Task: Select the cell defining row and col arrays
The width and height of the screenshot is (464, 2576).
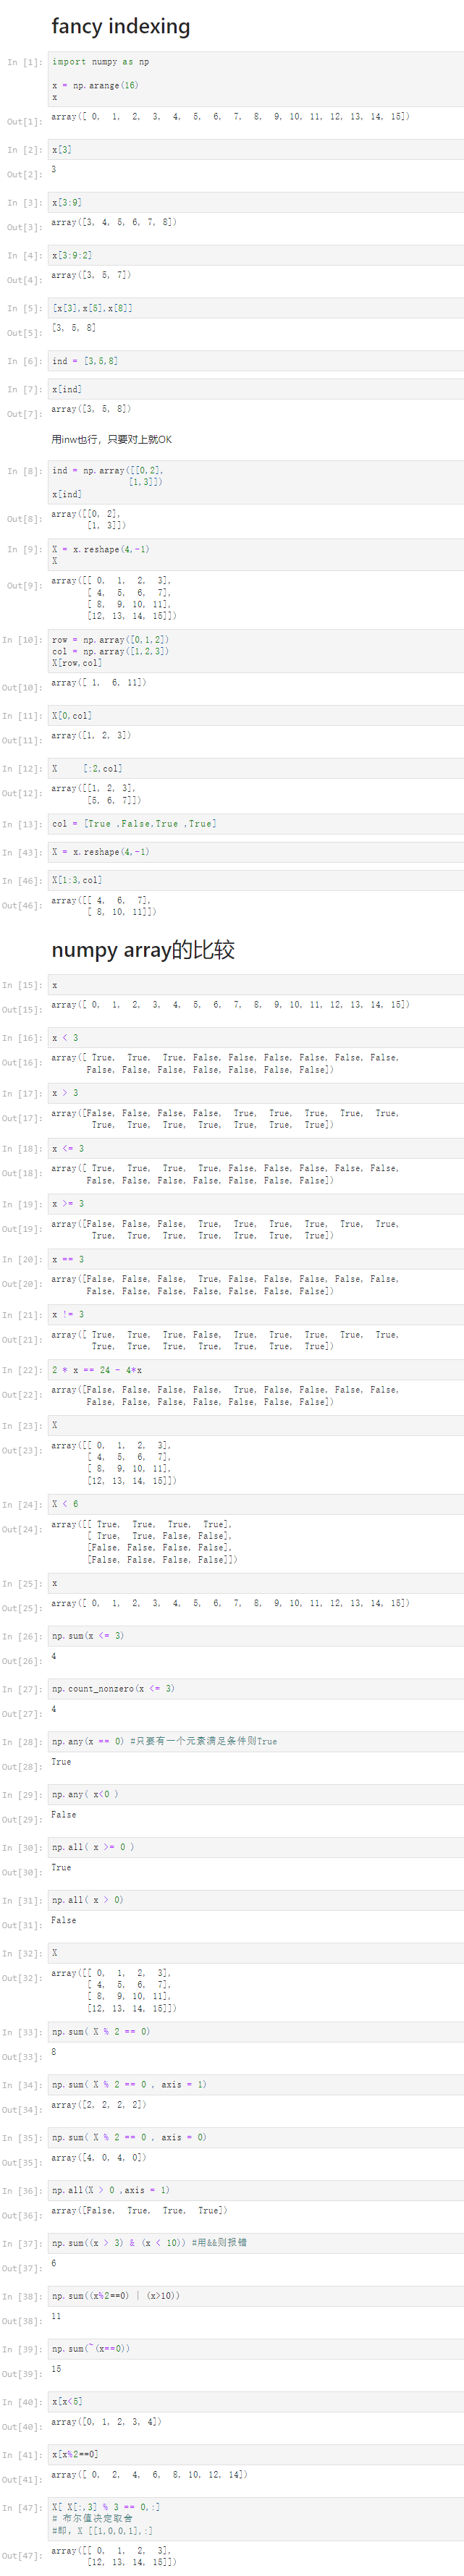Action: tap(255, 651)
